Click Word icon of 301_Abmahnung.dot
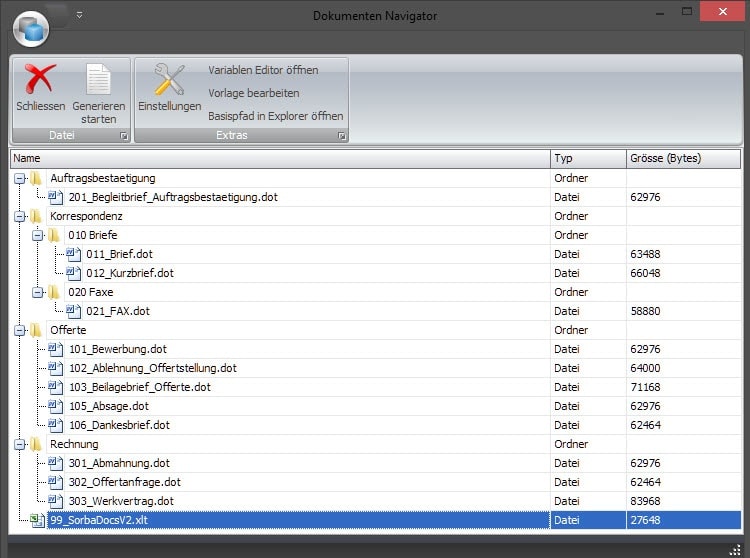The height and width of the screenshot is (558, 750). [55, 463]
